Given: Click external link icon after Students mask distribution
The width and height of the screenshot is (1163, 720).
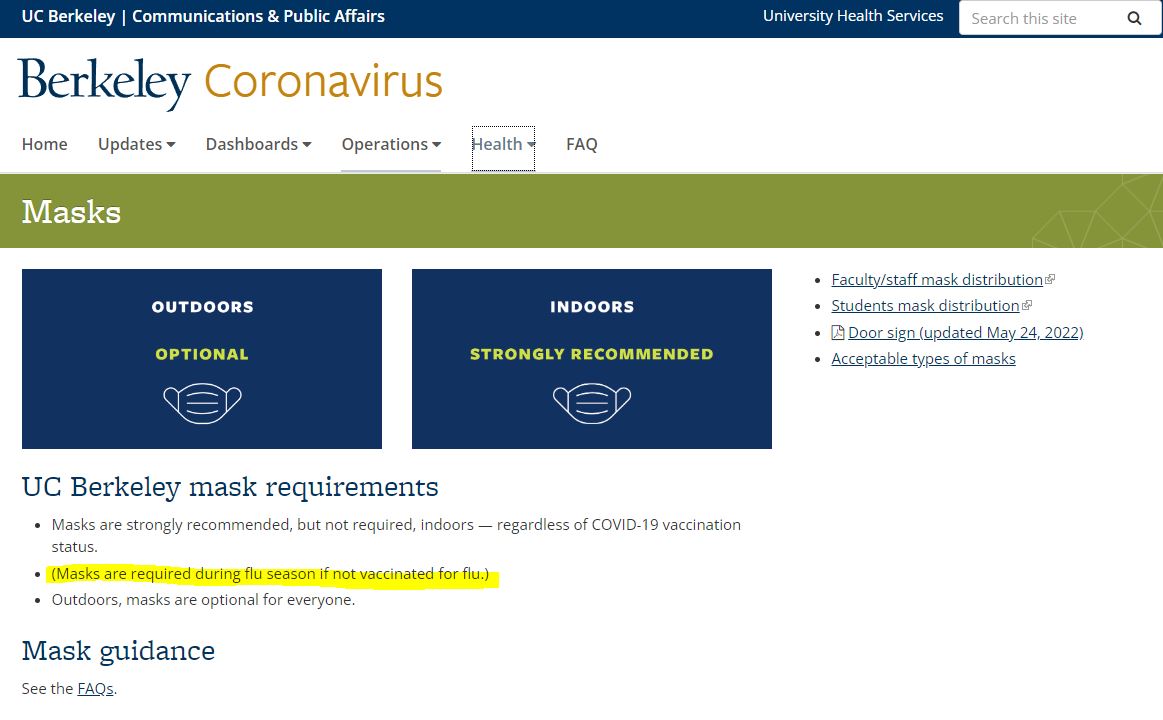Looking at the screenshot, I should coord(1027,305).
